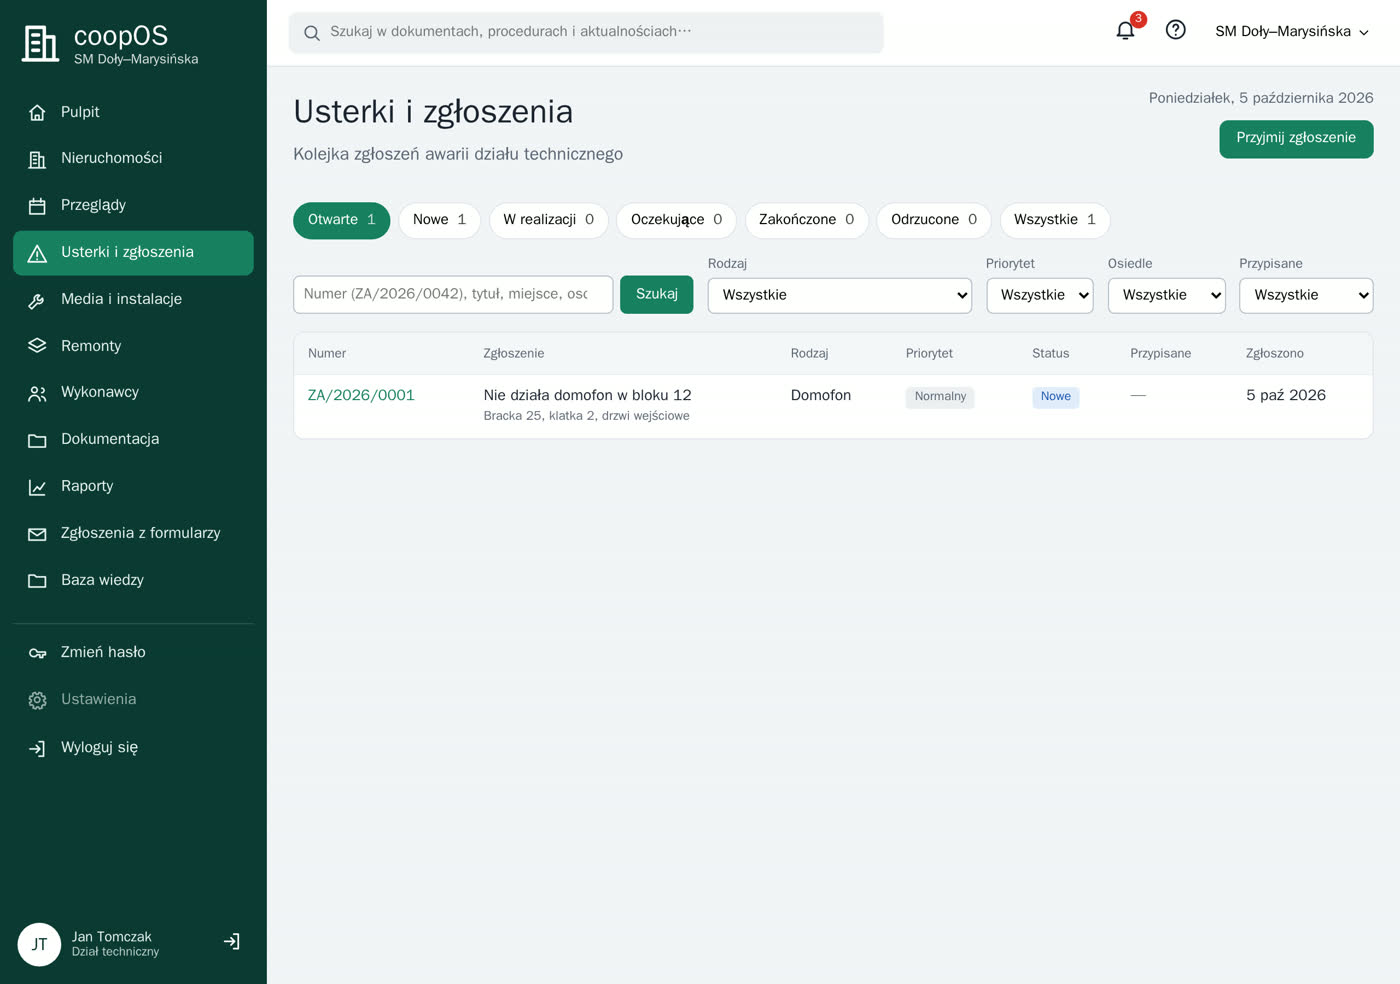Open Przeglądy menu item
The image size is (1400, 984).
[133, 205]
